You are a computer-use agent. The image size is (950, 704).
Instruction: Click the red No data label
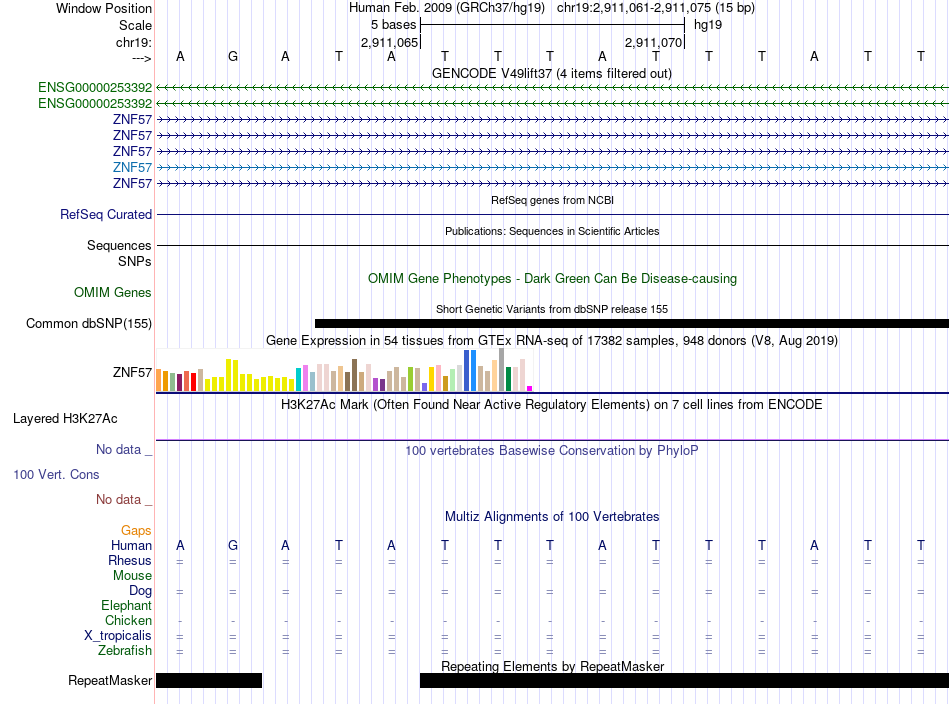(124, 499)
